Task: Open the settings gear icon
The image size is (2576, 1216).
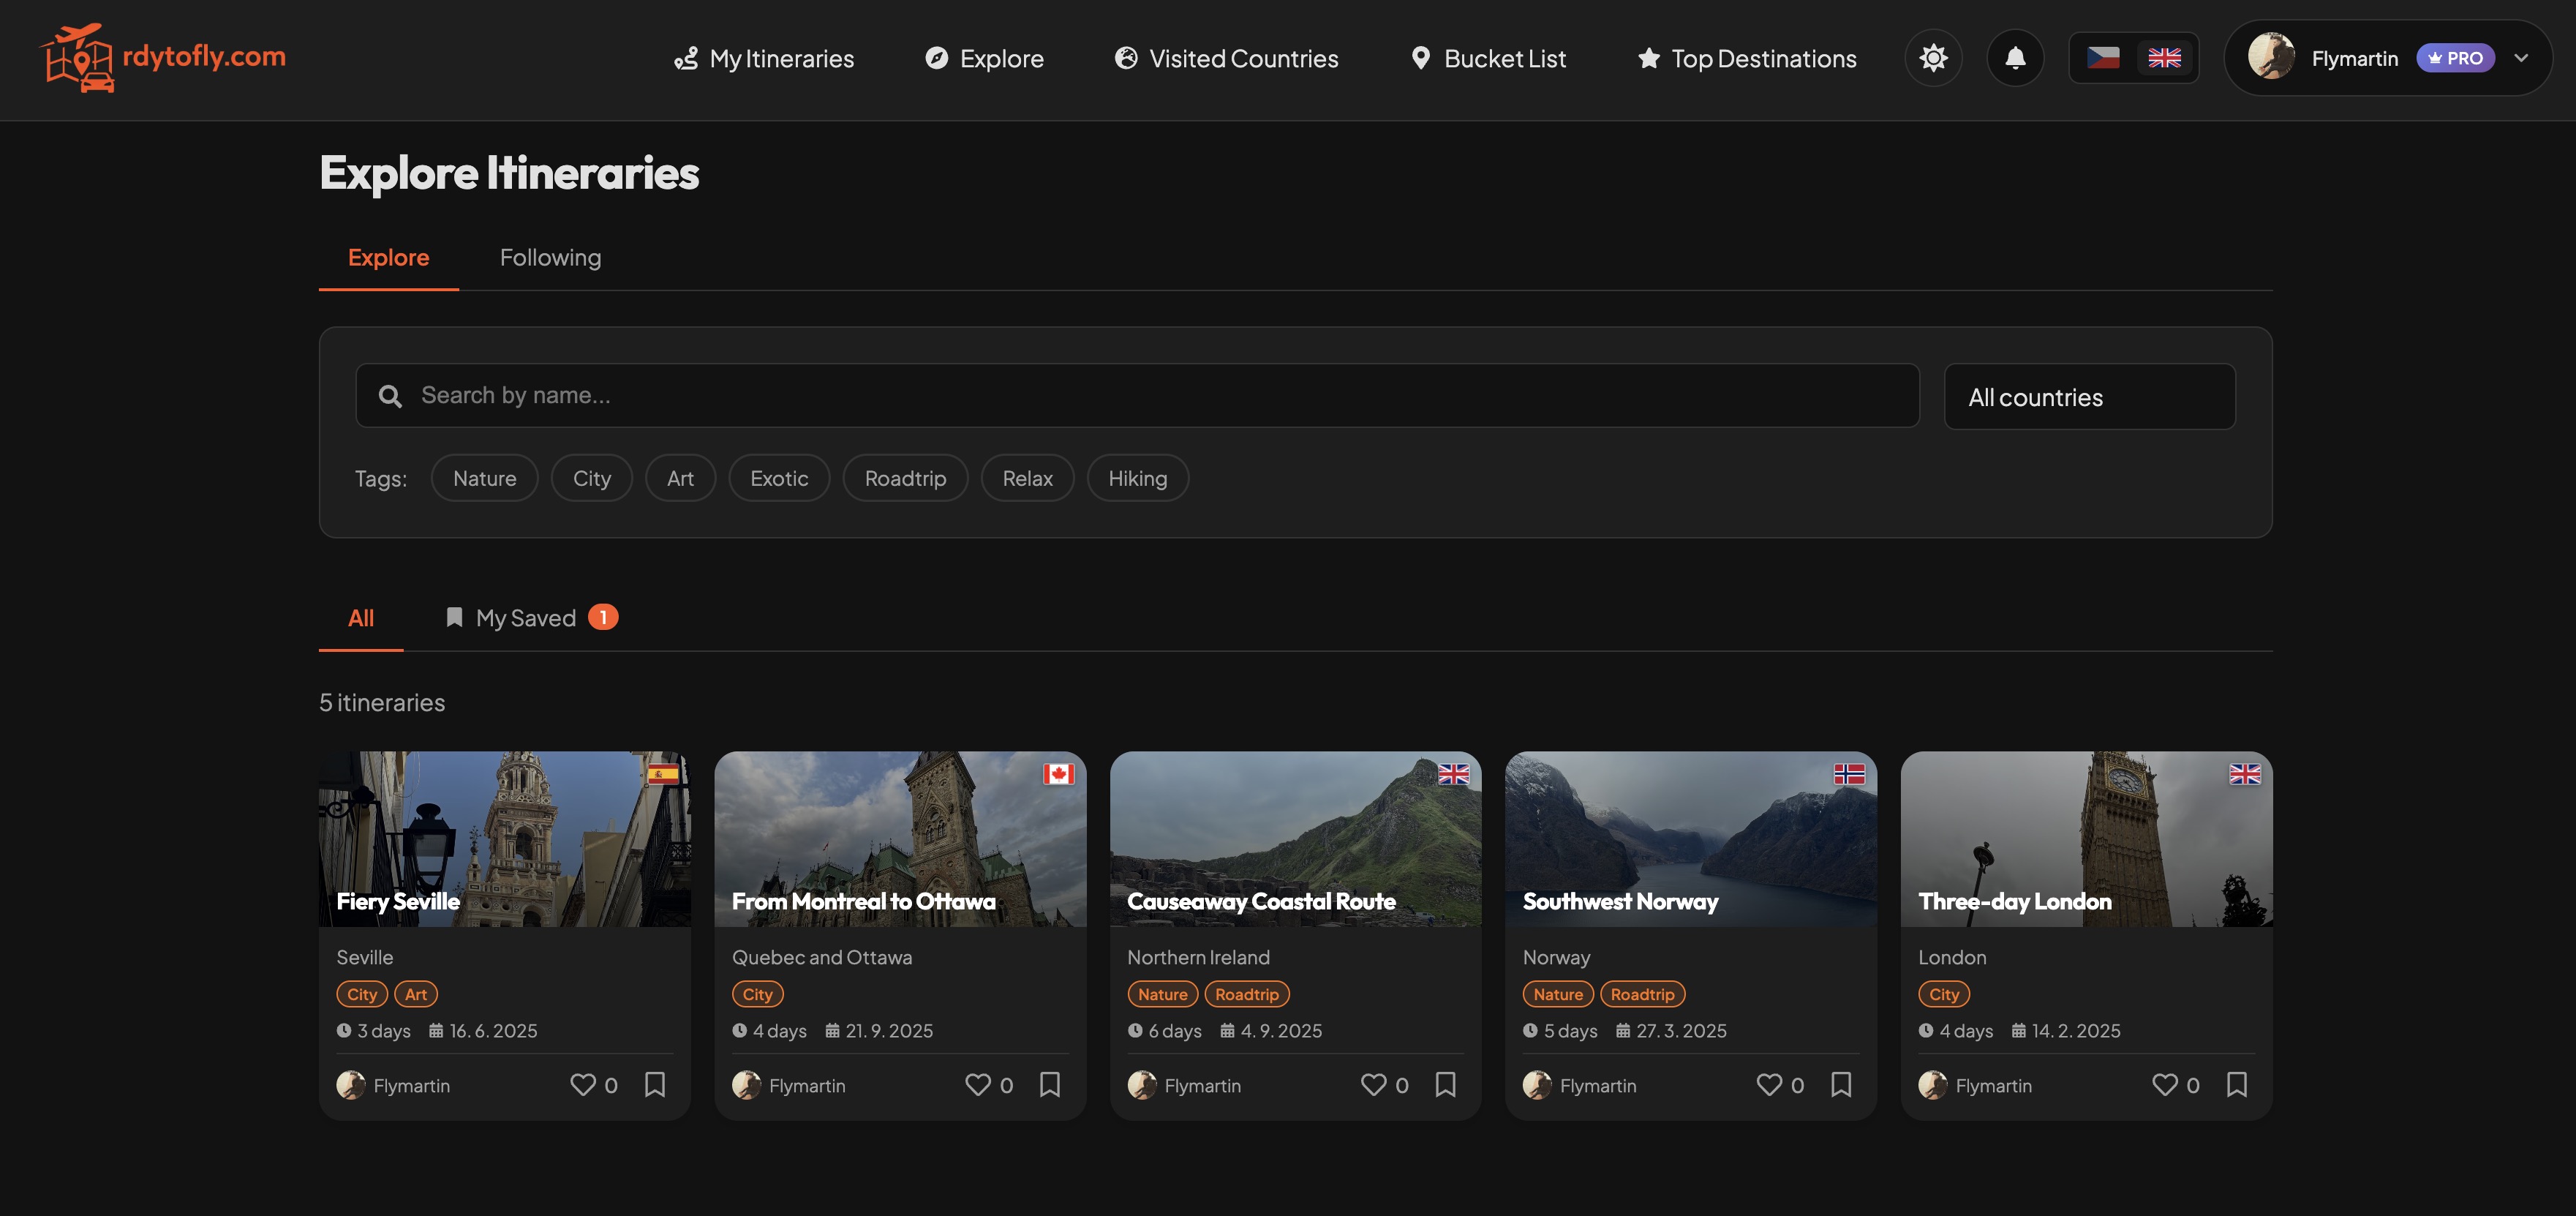Action: click(1933, 58)
